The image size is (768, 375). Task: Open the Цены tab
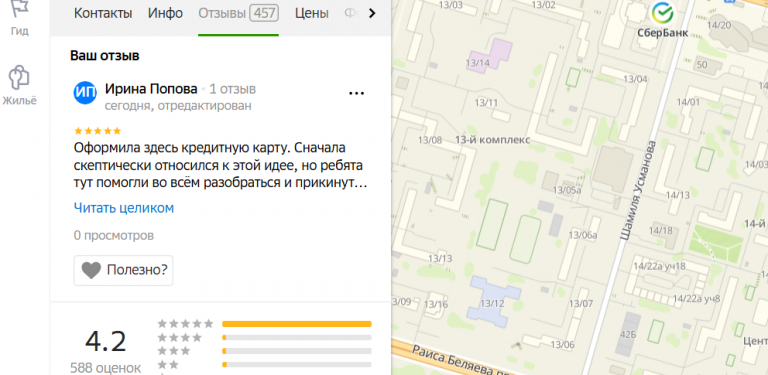[x=312, y=13]
